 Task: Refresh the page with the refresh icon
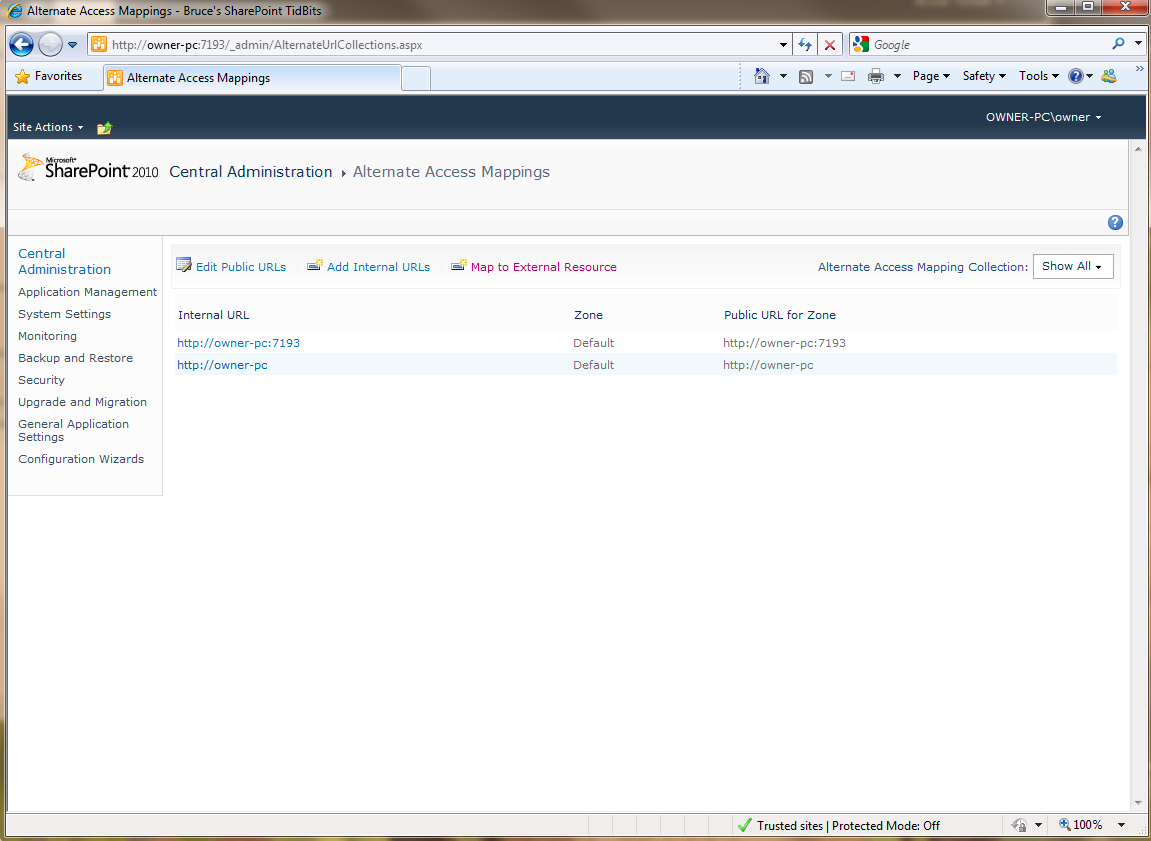tap(804, 44)
